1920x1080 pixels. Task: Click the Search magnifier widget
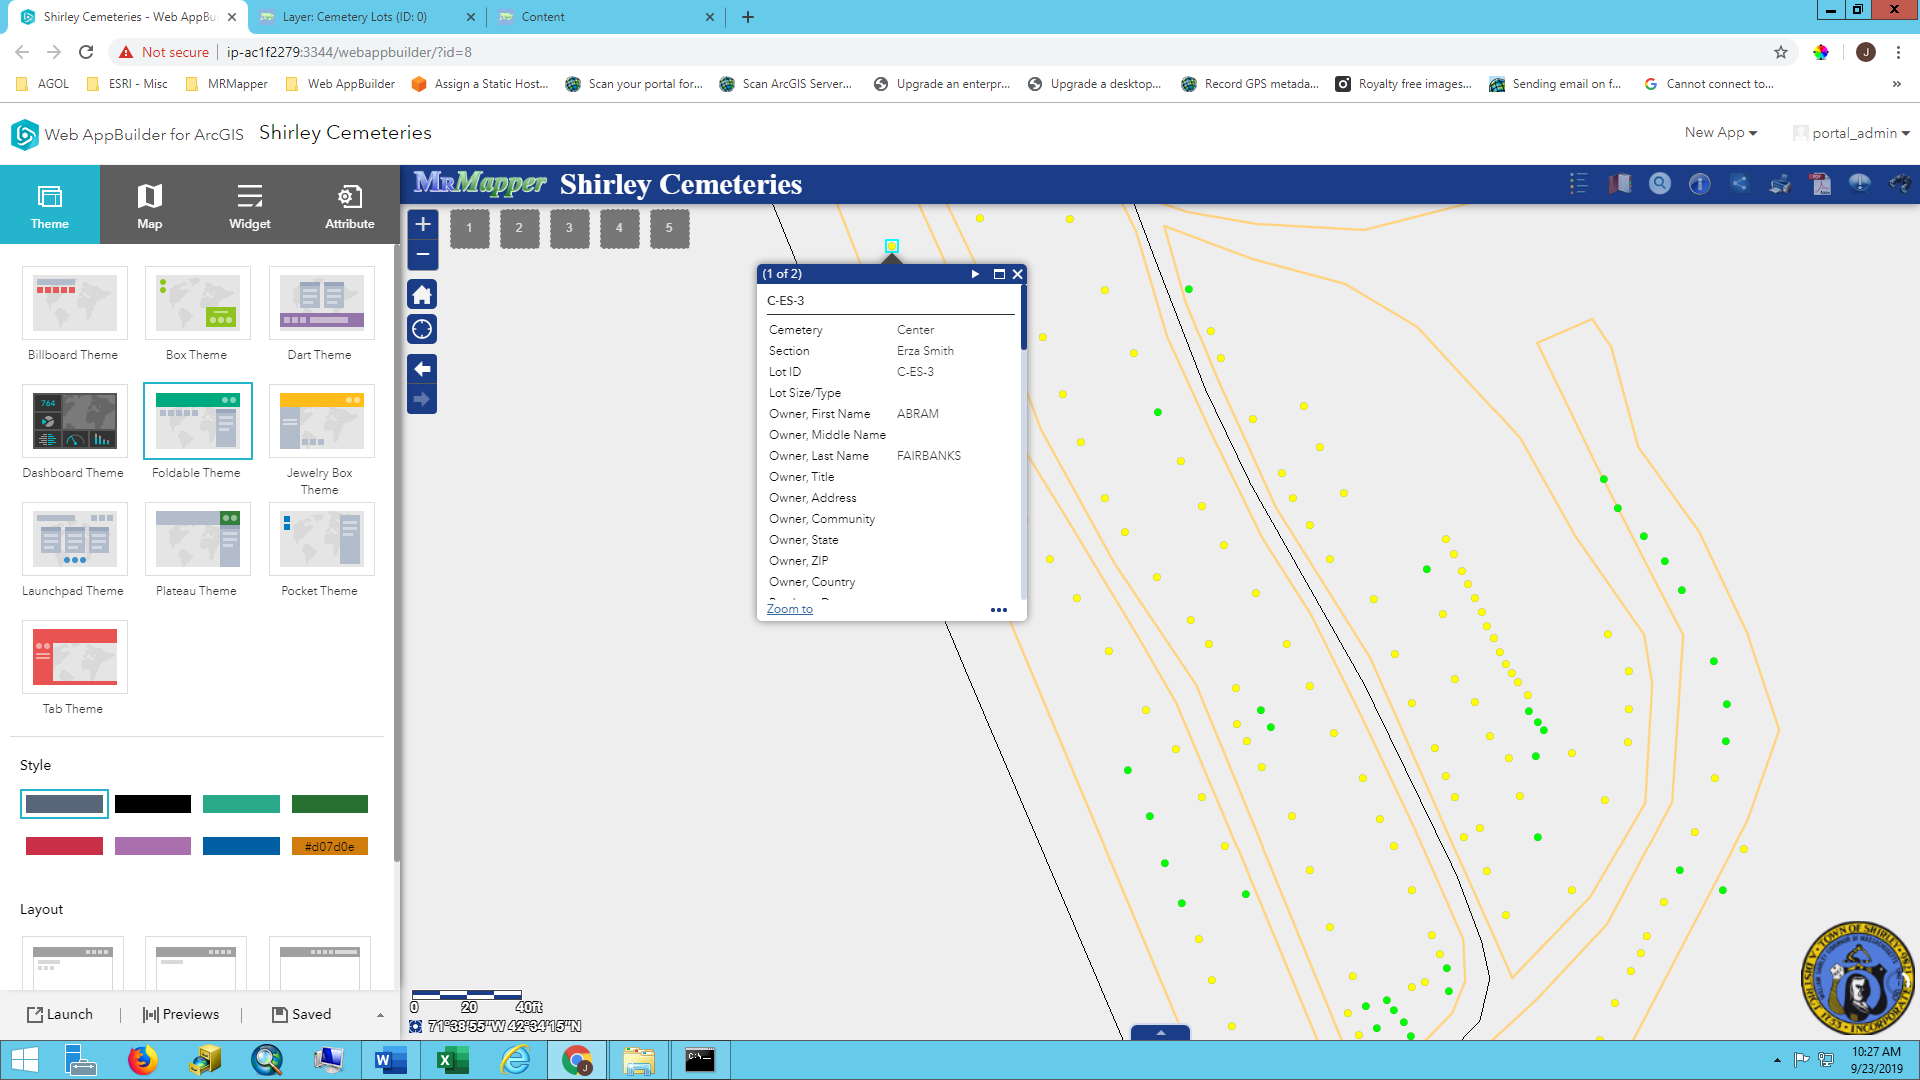tap(1659, 184)
